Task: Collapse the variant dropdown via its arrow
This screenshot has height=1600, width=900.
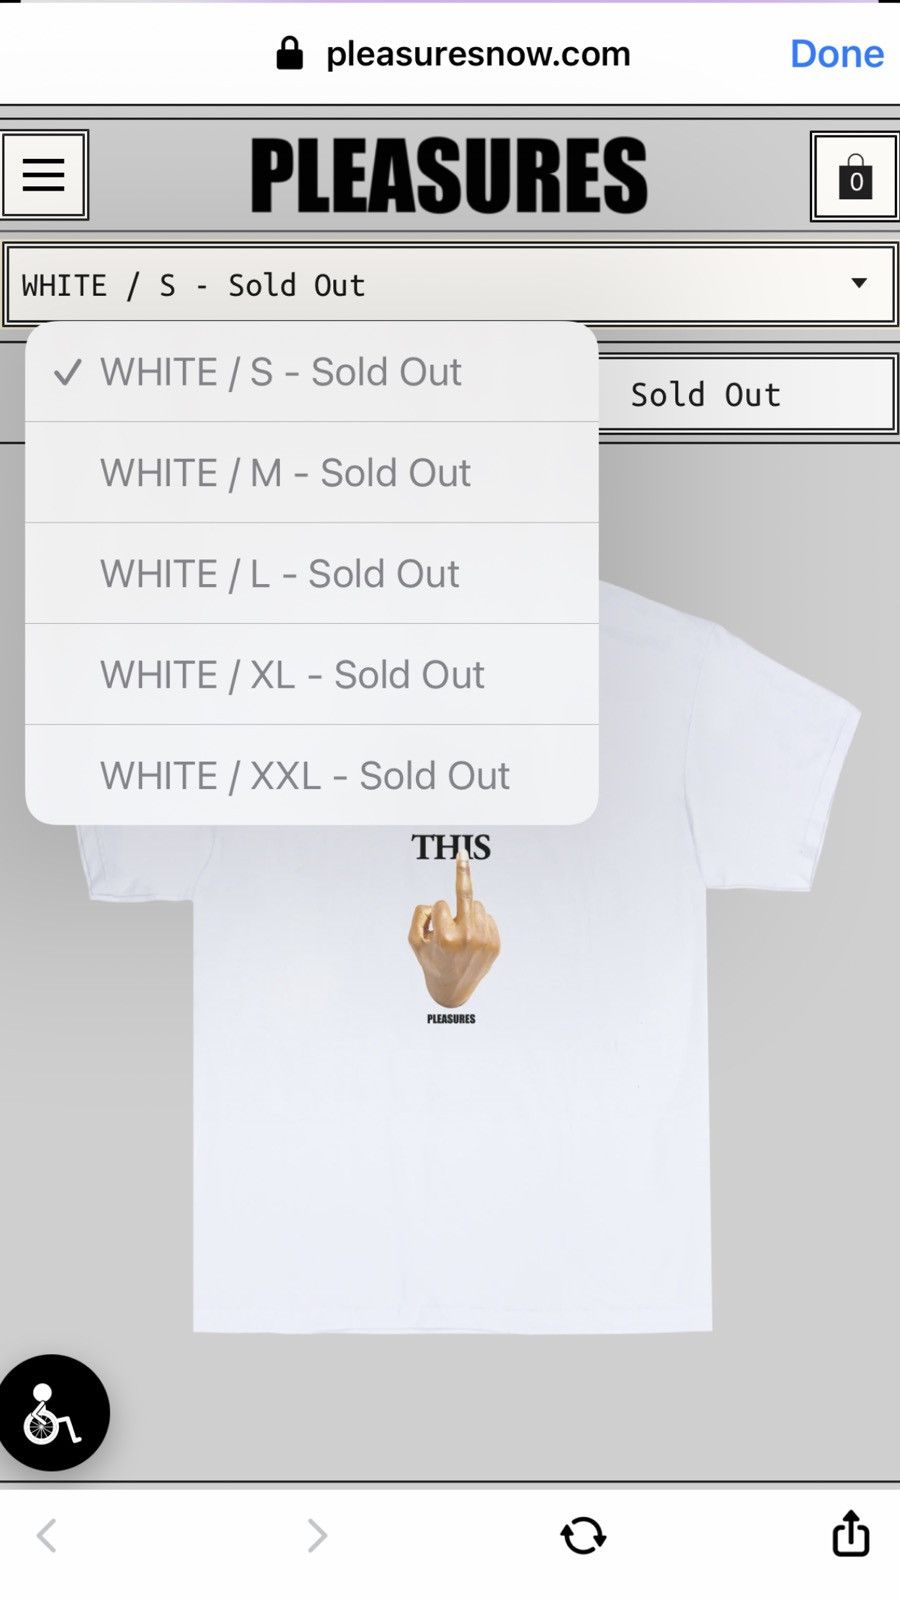Action: pyautogui.click(x=859, y=283)
